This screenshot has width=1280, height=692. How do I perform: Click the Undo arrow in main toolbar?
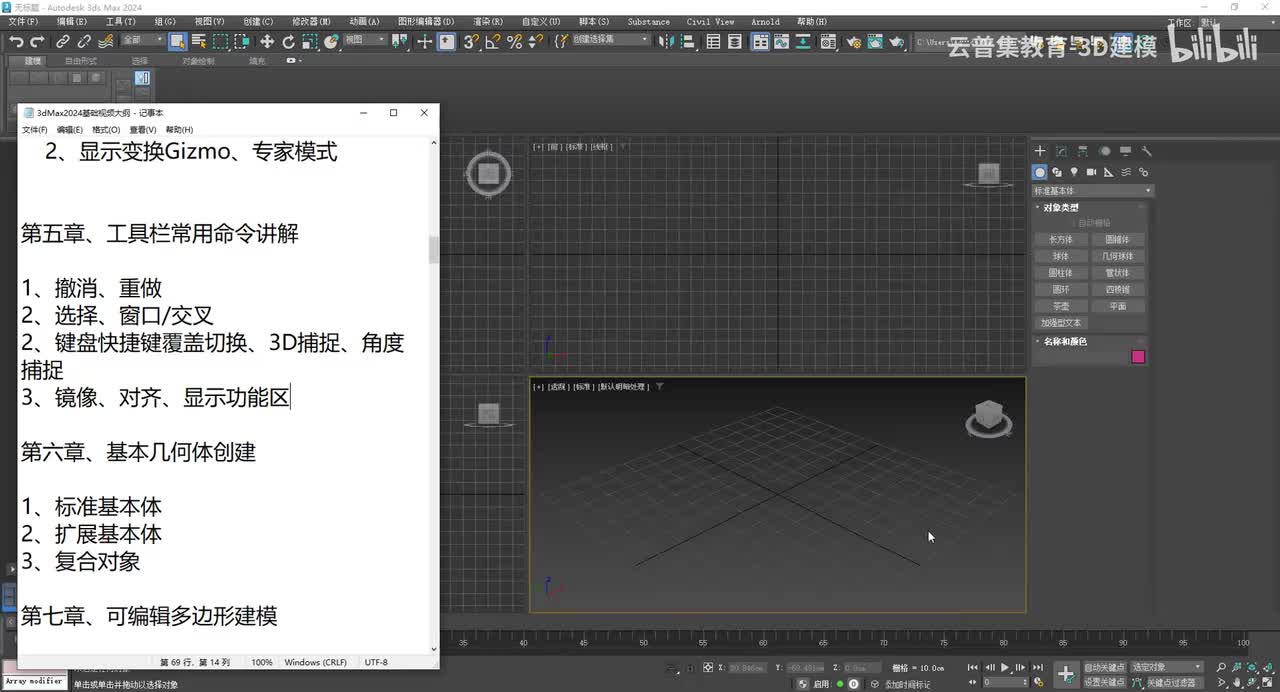(16, 41)
